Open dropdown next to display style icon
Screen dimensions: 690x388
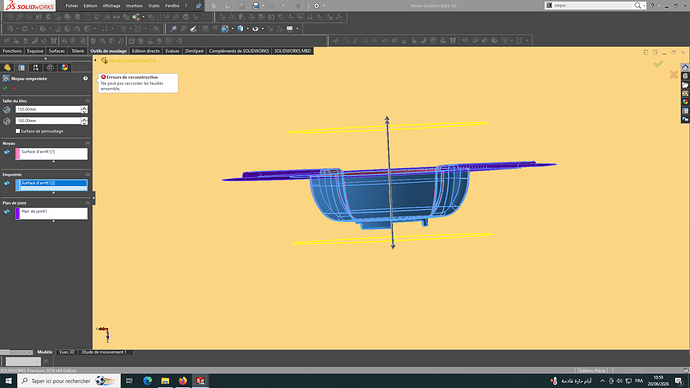[x=247, y=29]
